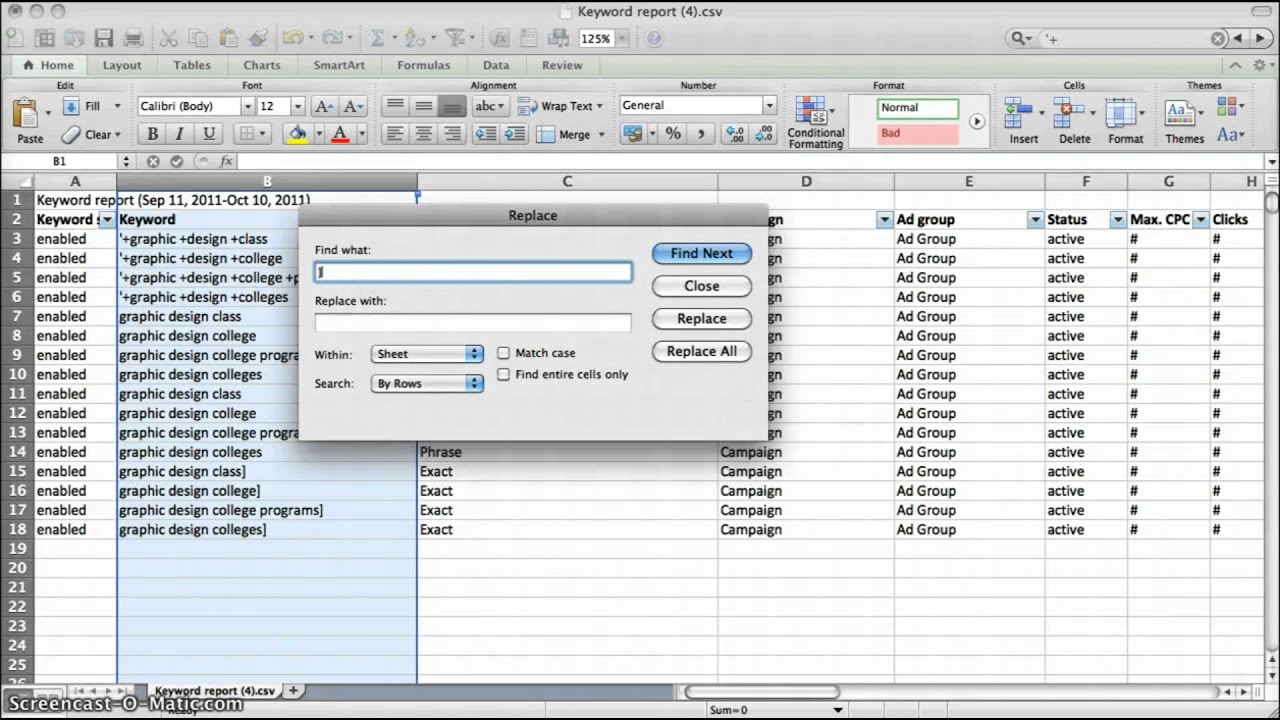
Task: Click the Delete cells icon
Action: click(1069, 114)
